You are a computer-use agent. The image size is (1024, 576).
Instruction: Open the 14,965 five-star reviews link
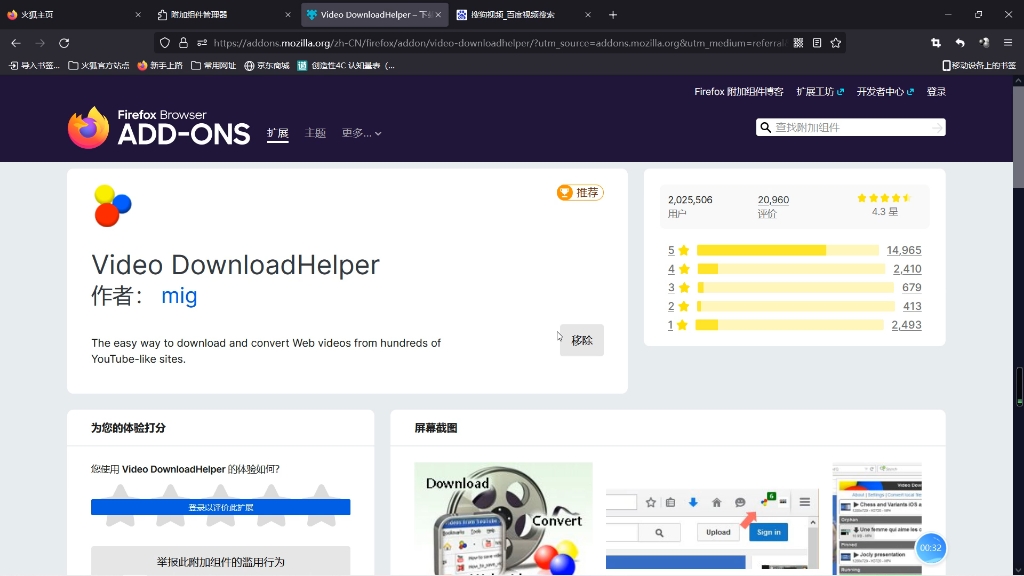click(x=904, y=250)
